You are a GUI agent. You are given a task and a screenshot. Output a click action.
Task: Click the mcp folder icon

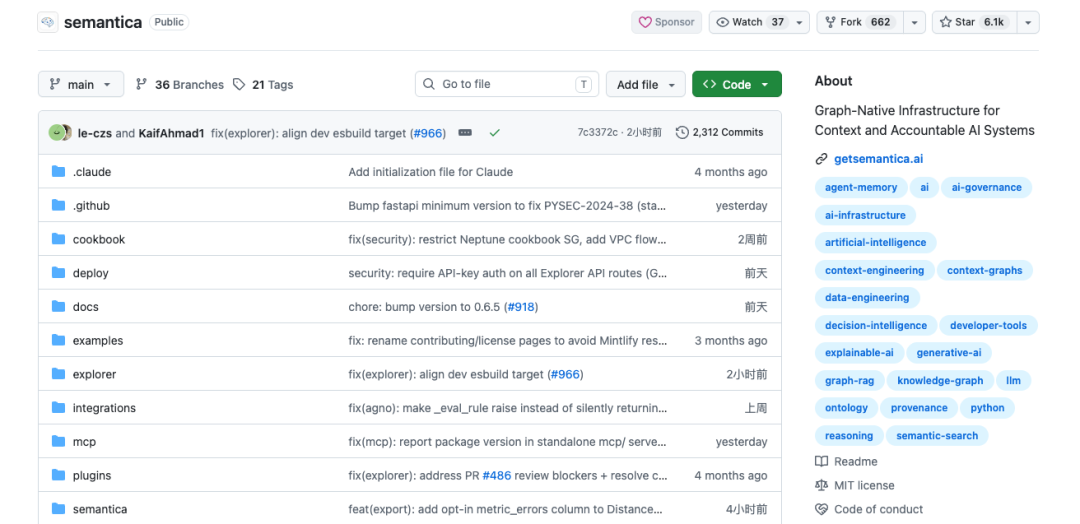59,441
